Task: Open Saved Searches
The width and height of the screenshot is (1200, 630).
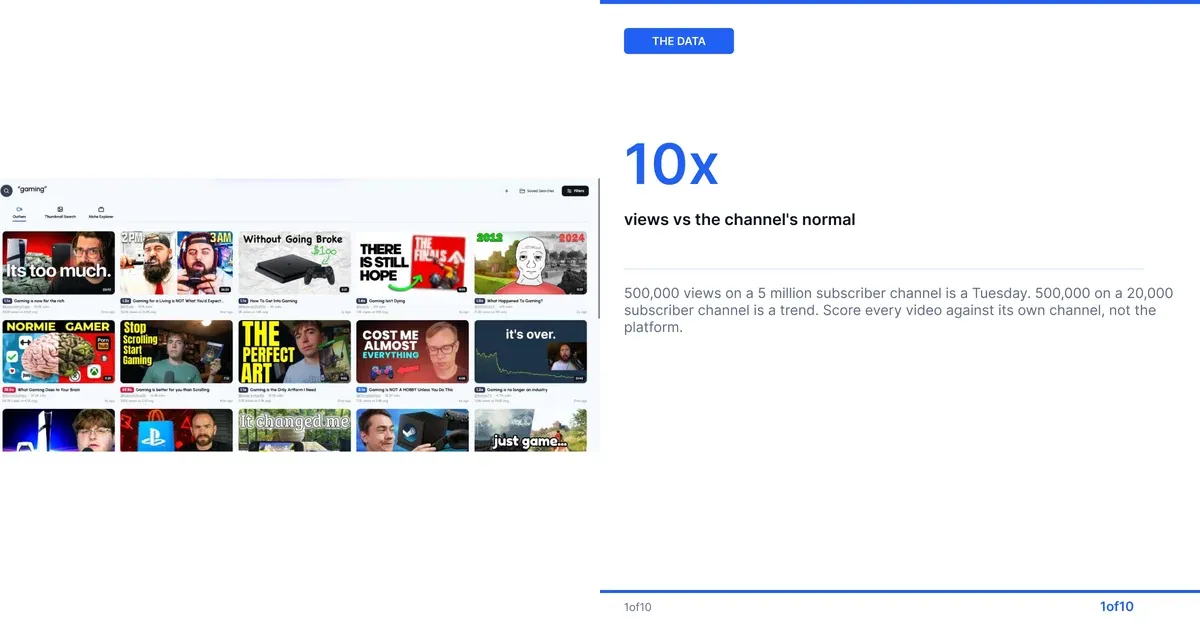Action: coord(537,190)
